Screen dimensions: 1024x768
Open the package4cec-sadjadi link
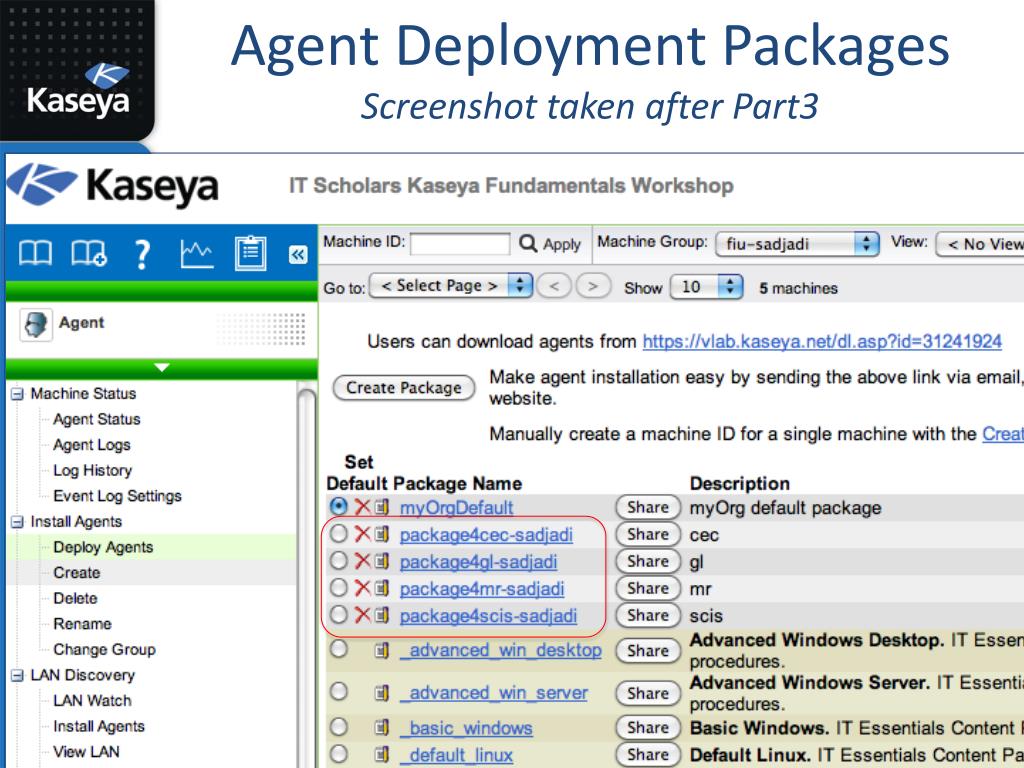(x=487, y=535)
